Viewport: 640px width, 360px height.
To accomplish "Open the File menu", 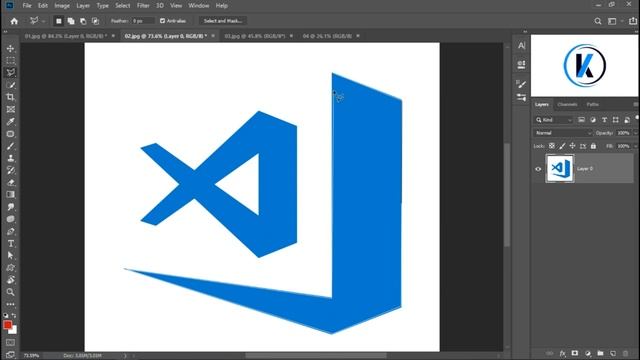I will (x=27, y=6).
